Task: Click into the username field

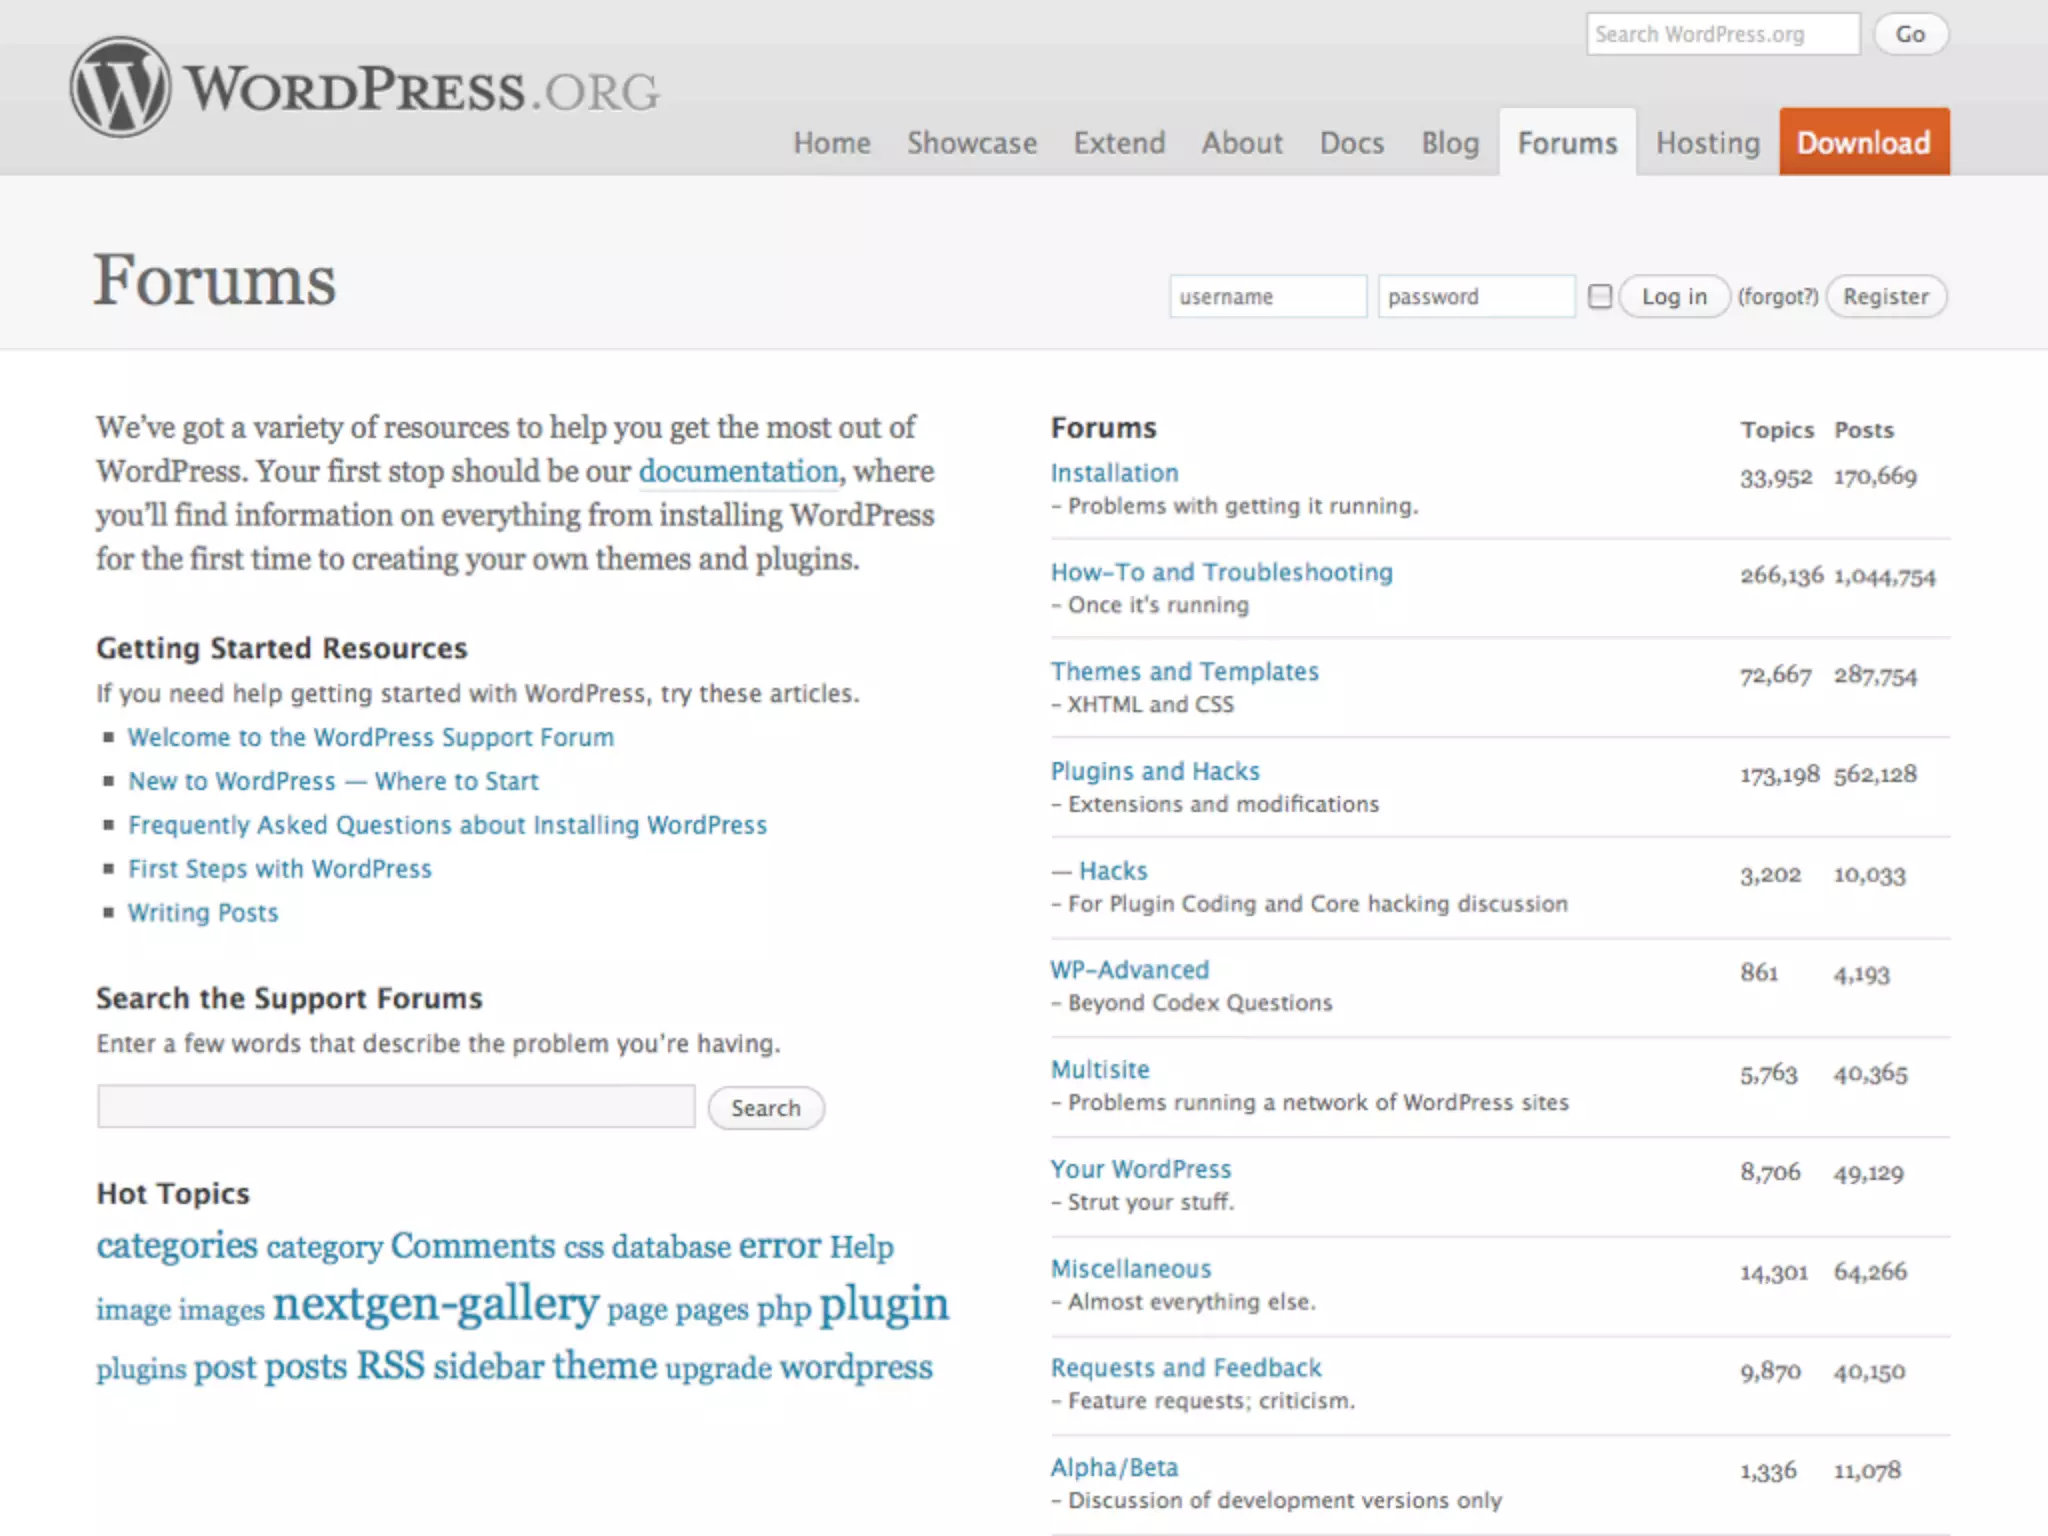Action: click(x=1267, y=296)
